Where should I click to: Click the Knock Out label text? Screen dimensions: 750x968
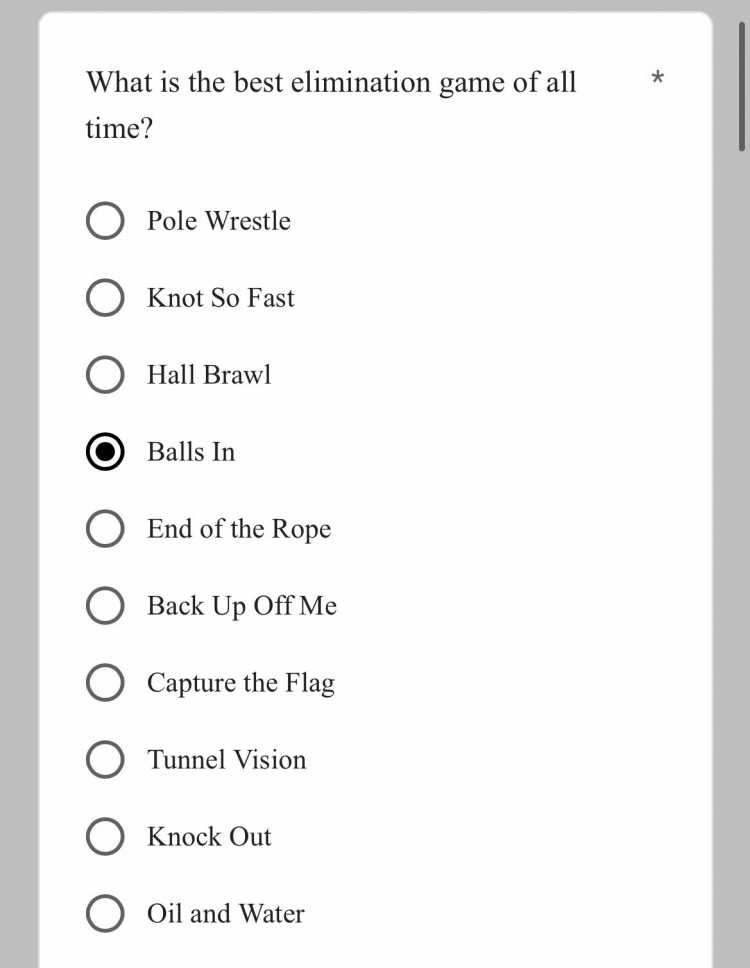coord(209,837)
